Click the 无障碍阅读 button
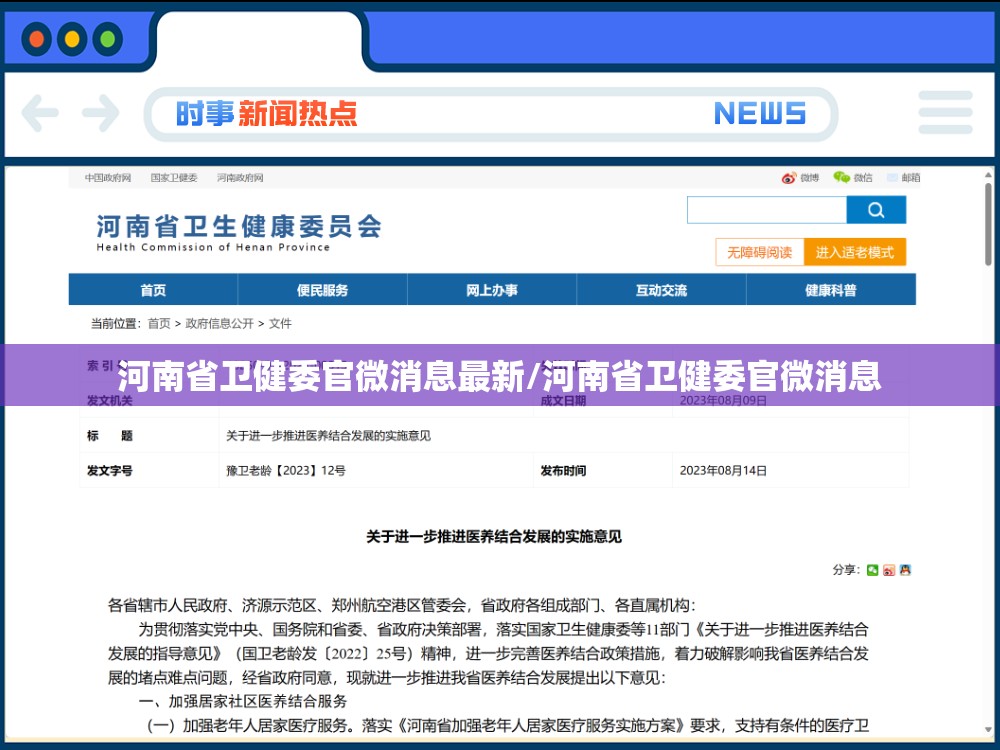Image resolution: width=1000 pixels, height=750 pixels. click(760, 252)
